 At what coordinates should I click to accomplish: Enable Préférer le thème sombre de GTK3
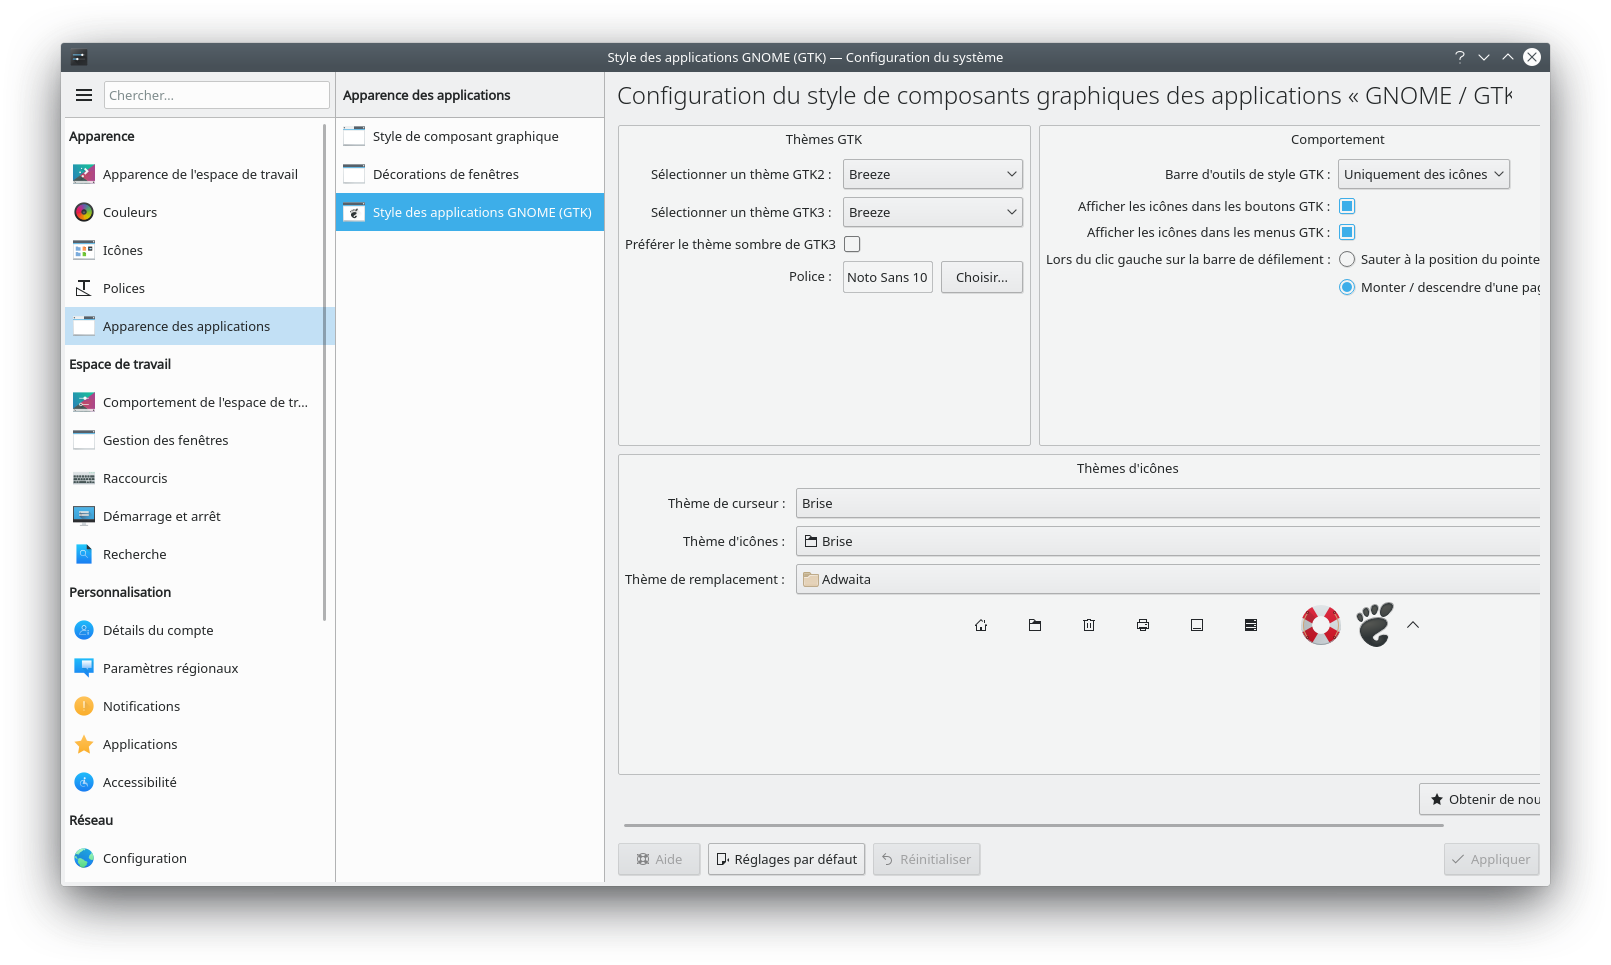pyautogui.click(x=852, y=244)
